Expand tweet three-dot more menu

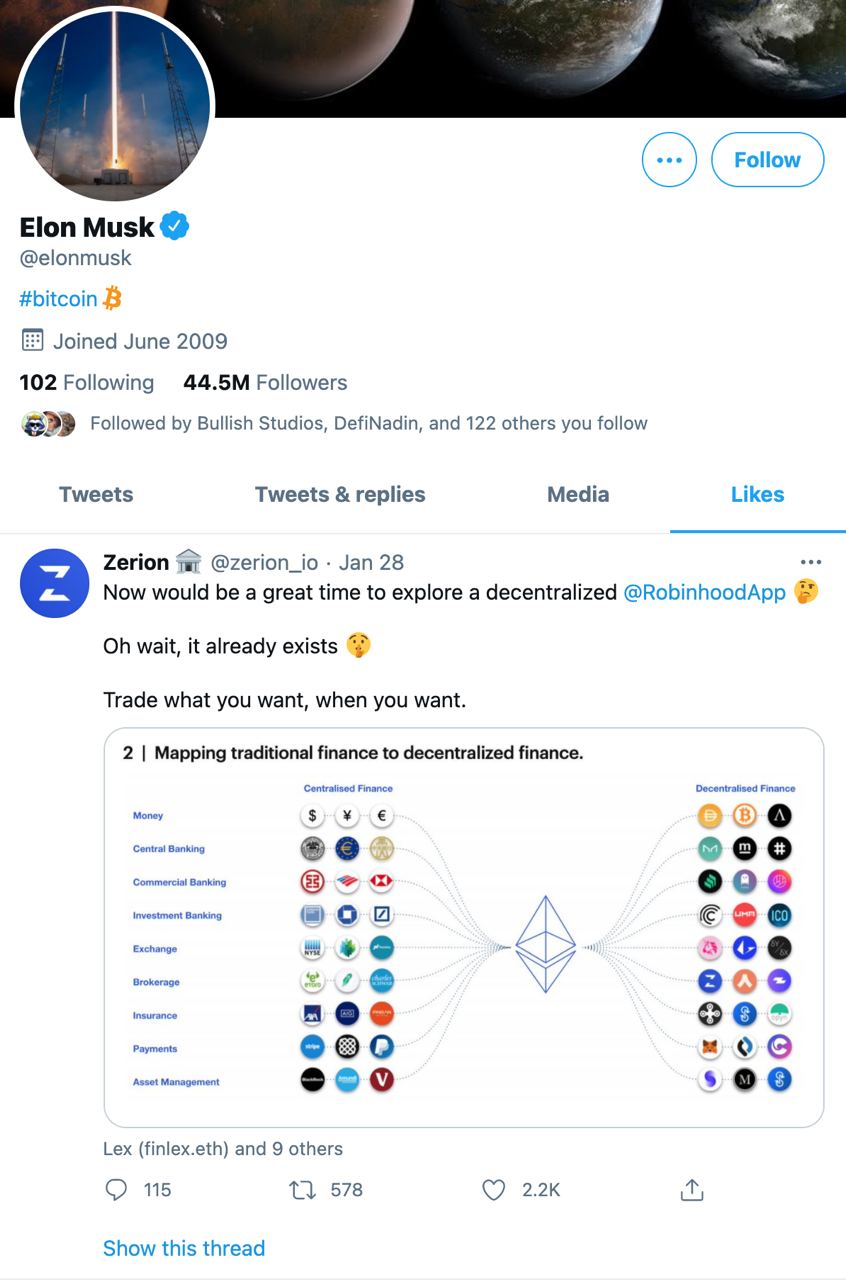(x=811, y=562)
